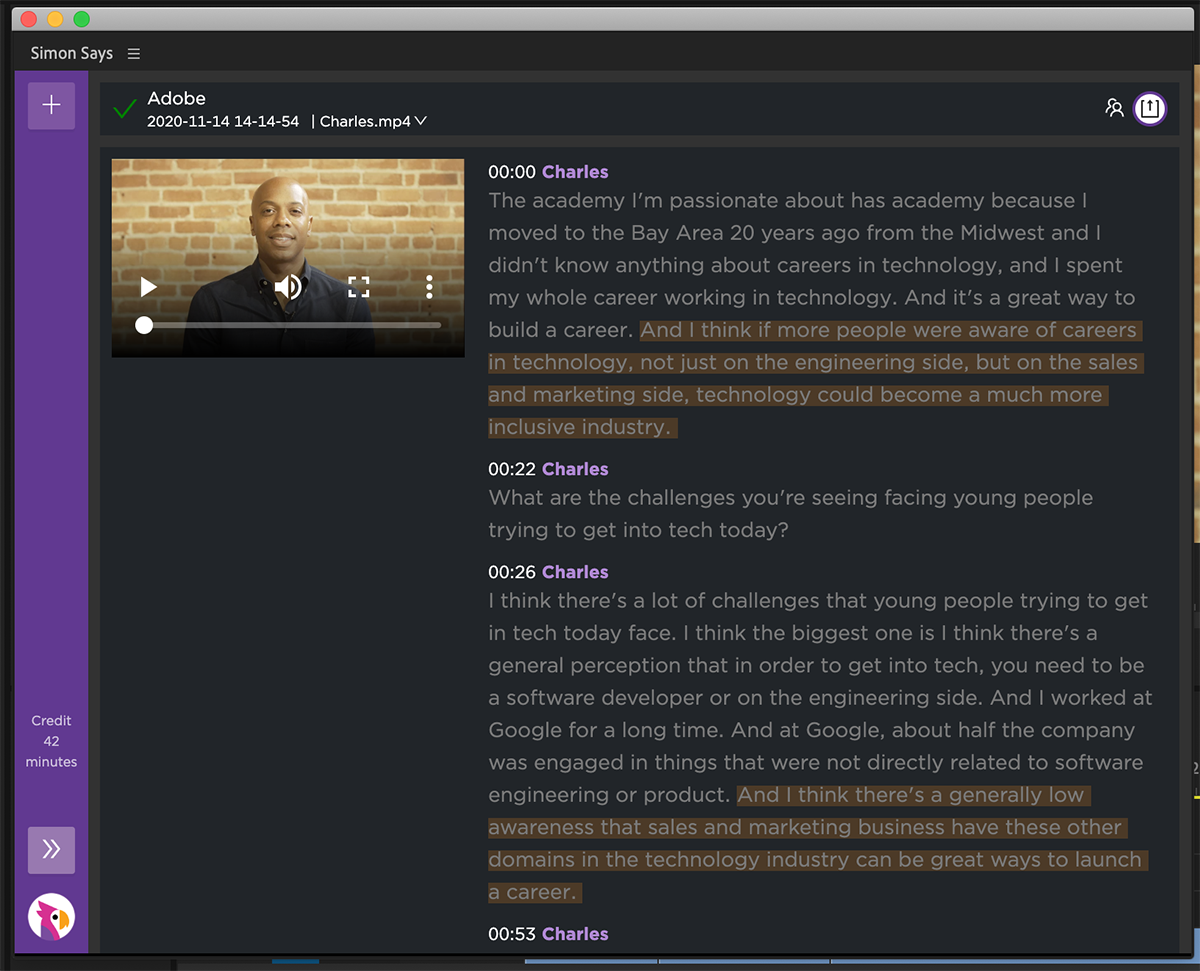
Task: Open video more options menu
Action: [x=429, y=288]
